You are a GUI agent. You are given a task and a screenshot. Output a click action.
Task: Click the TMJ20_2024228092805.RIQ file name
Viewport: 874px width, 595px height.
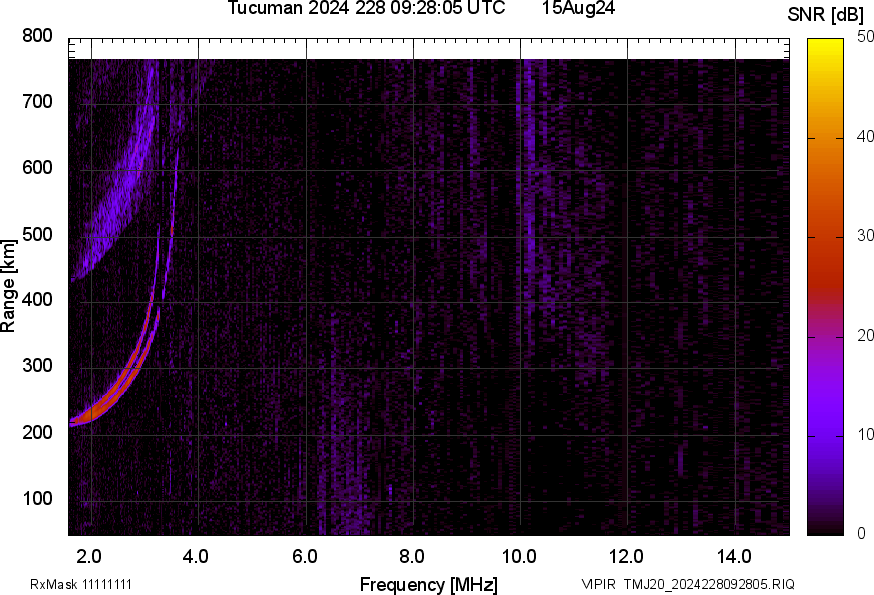(709, 584)
